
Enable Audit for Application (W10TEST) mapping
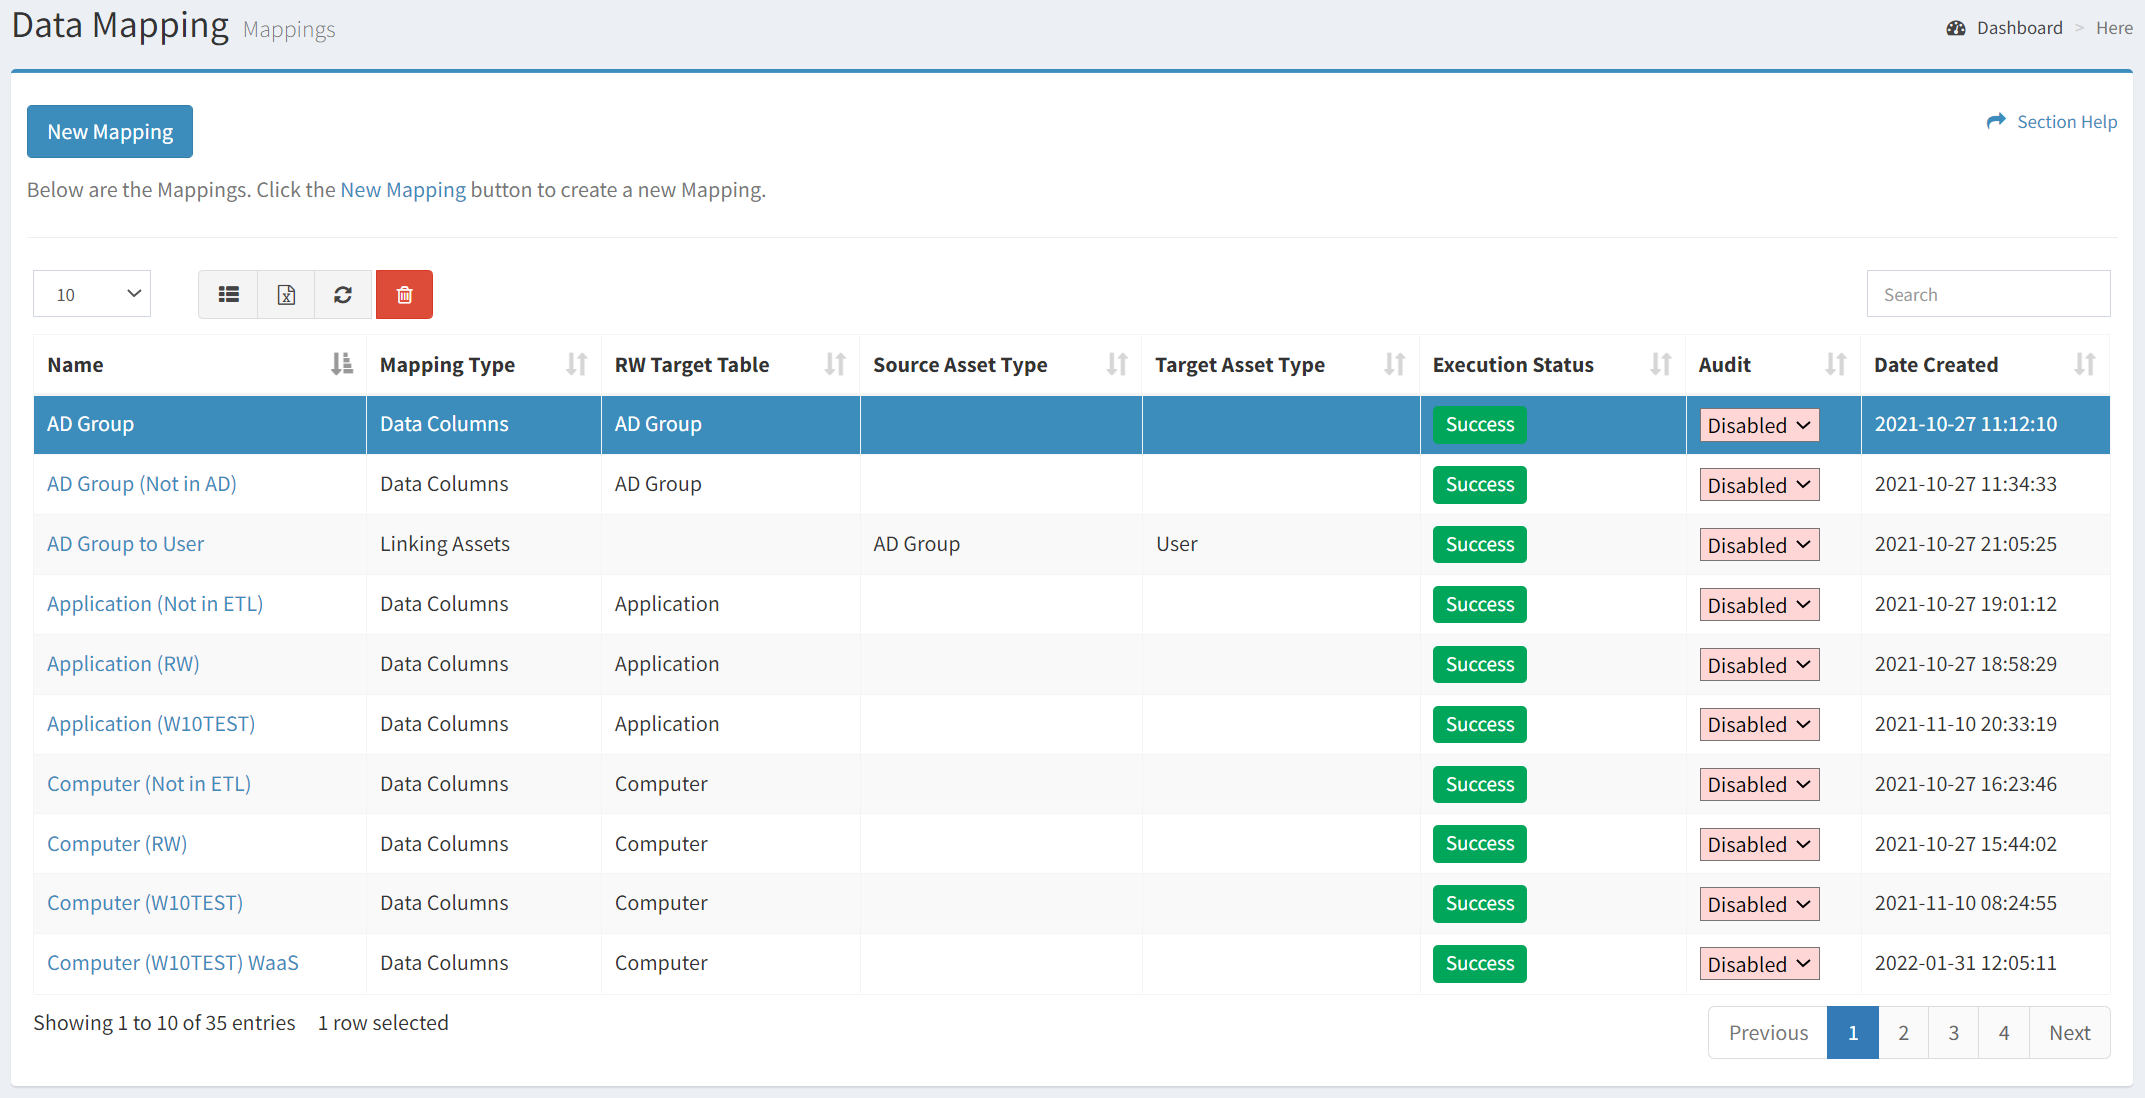point(1758,723)
